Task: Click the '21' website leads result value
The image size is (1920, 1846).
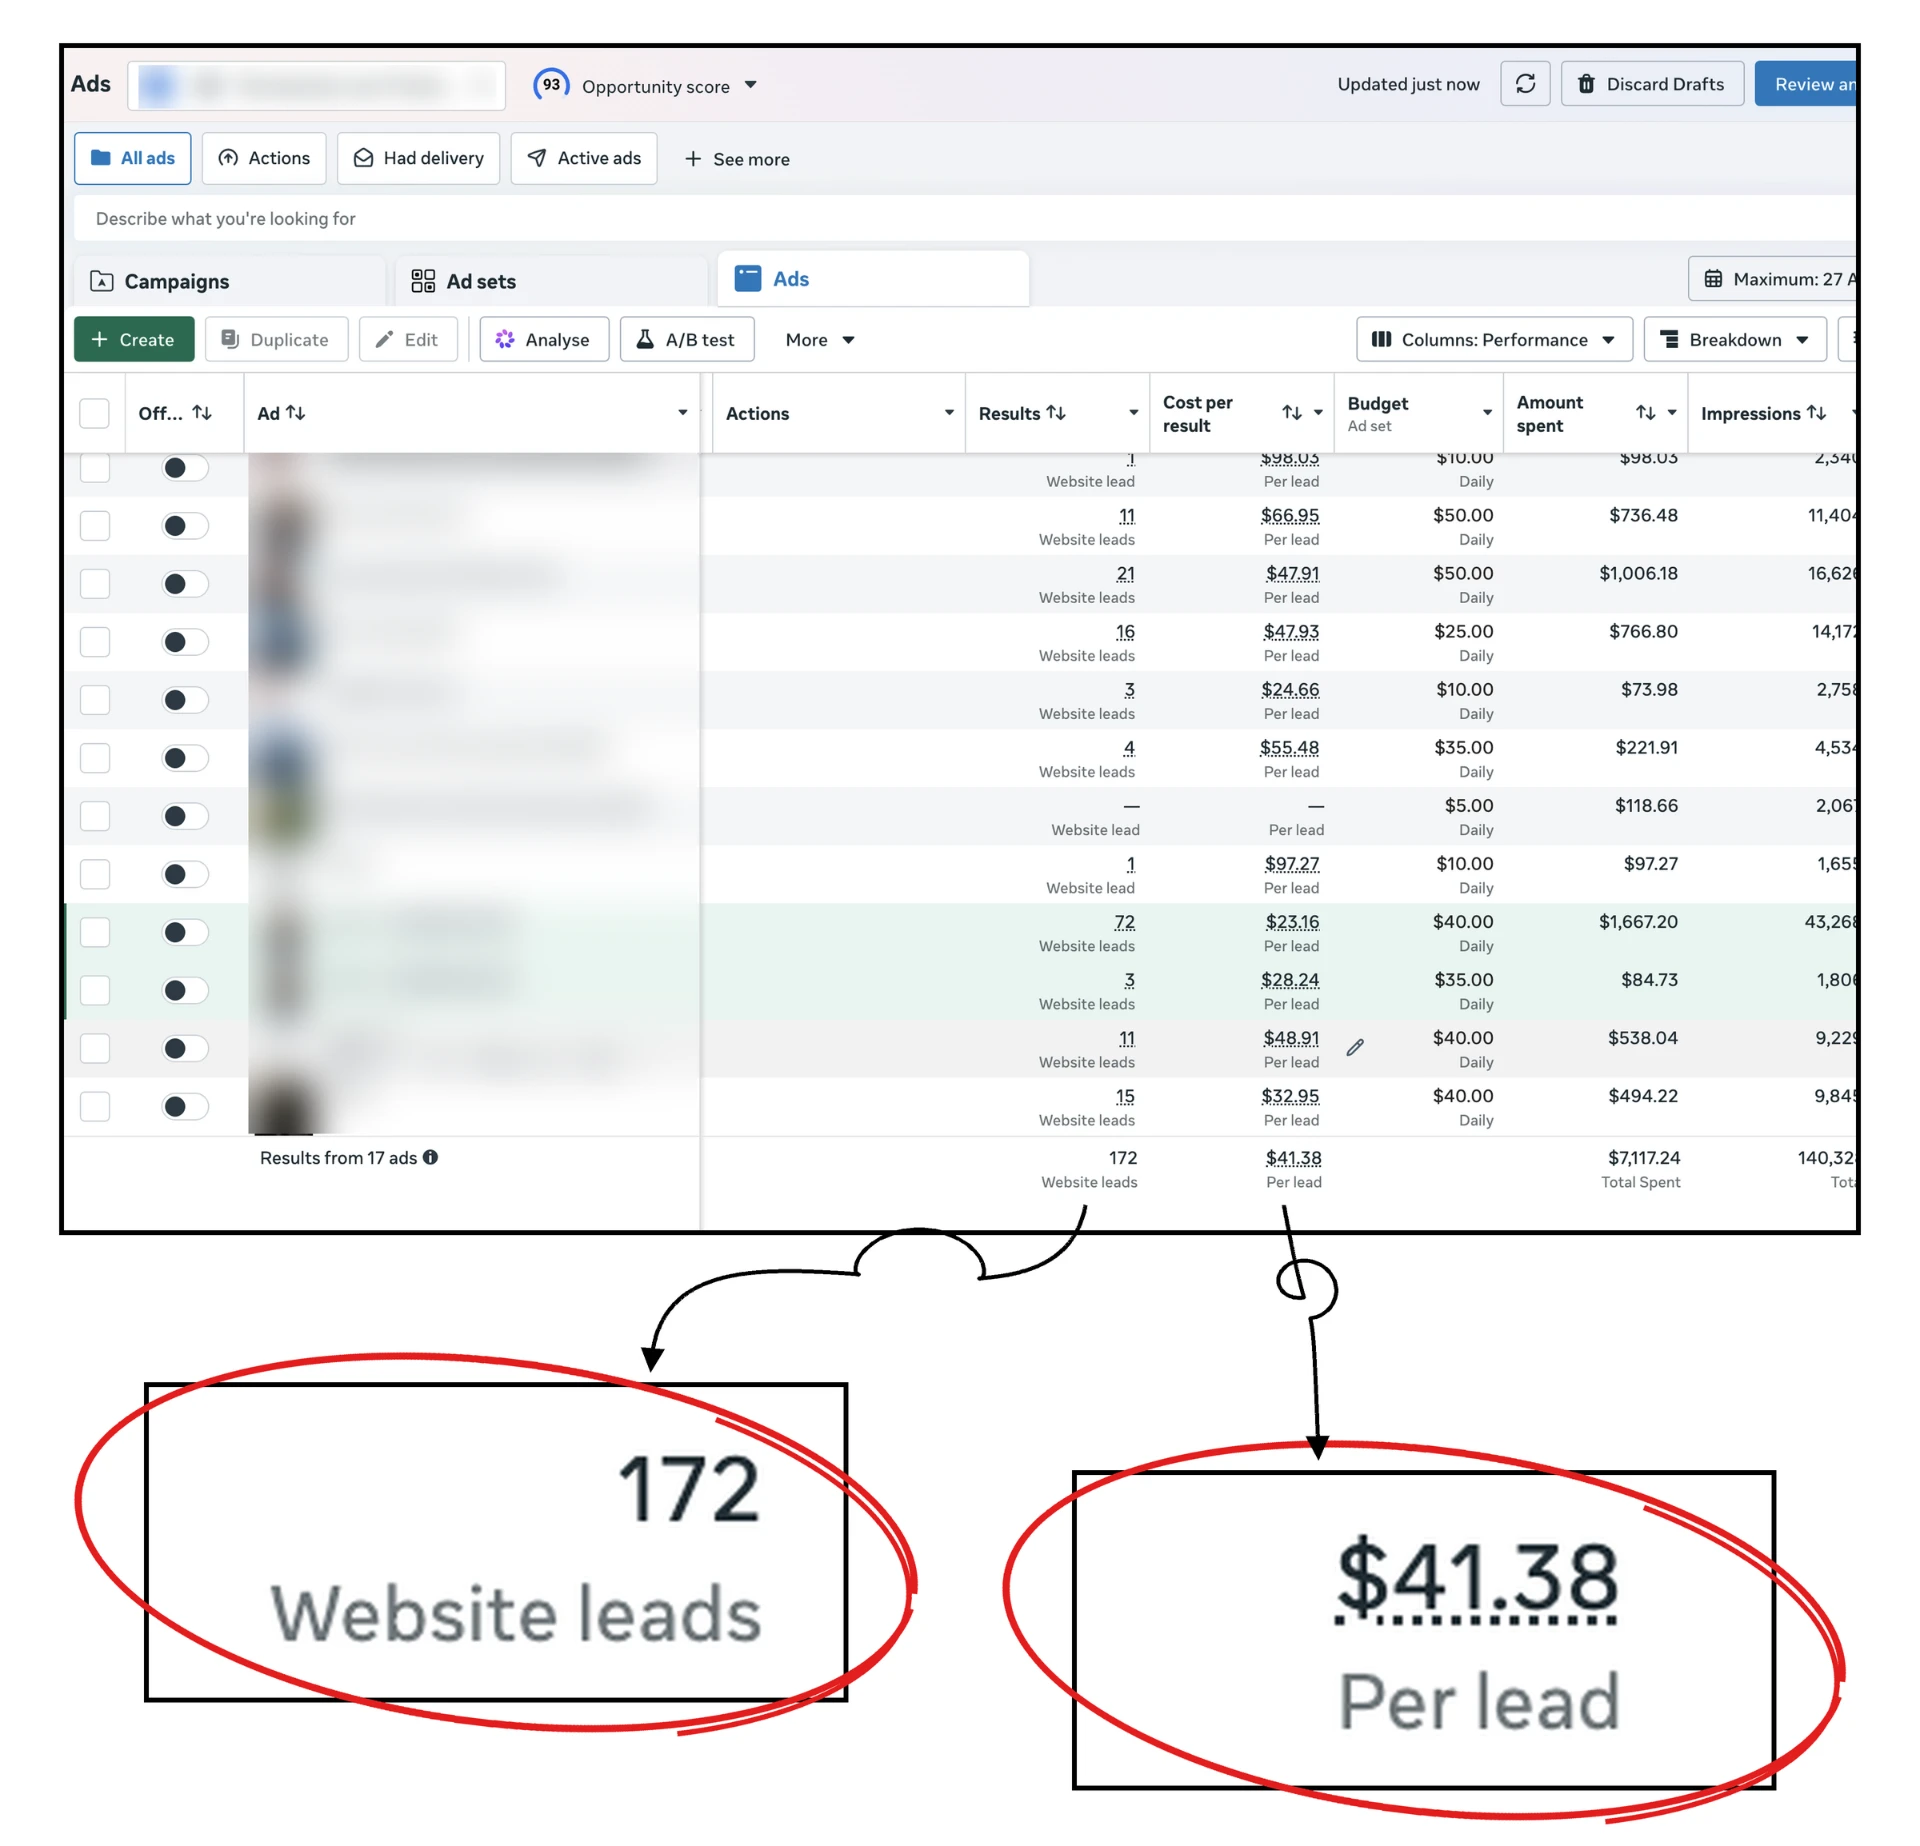Action: point(1125,574)
